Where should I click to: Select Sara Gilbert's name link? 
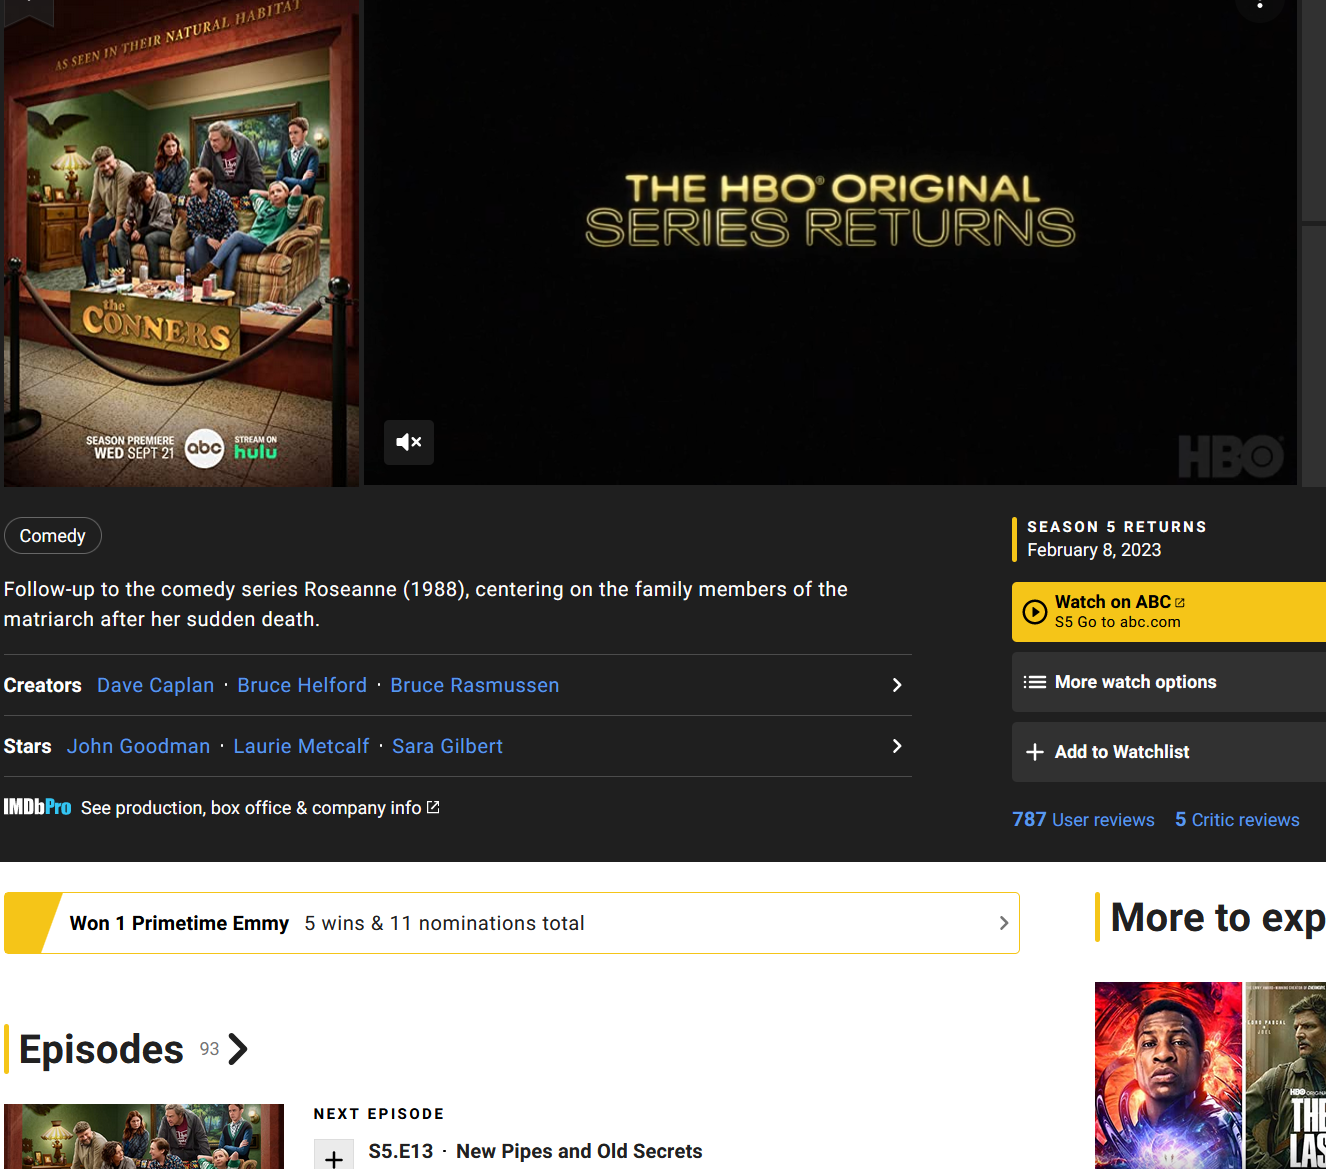tap(447, 746)
